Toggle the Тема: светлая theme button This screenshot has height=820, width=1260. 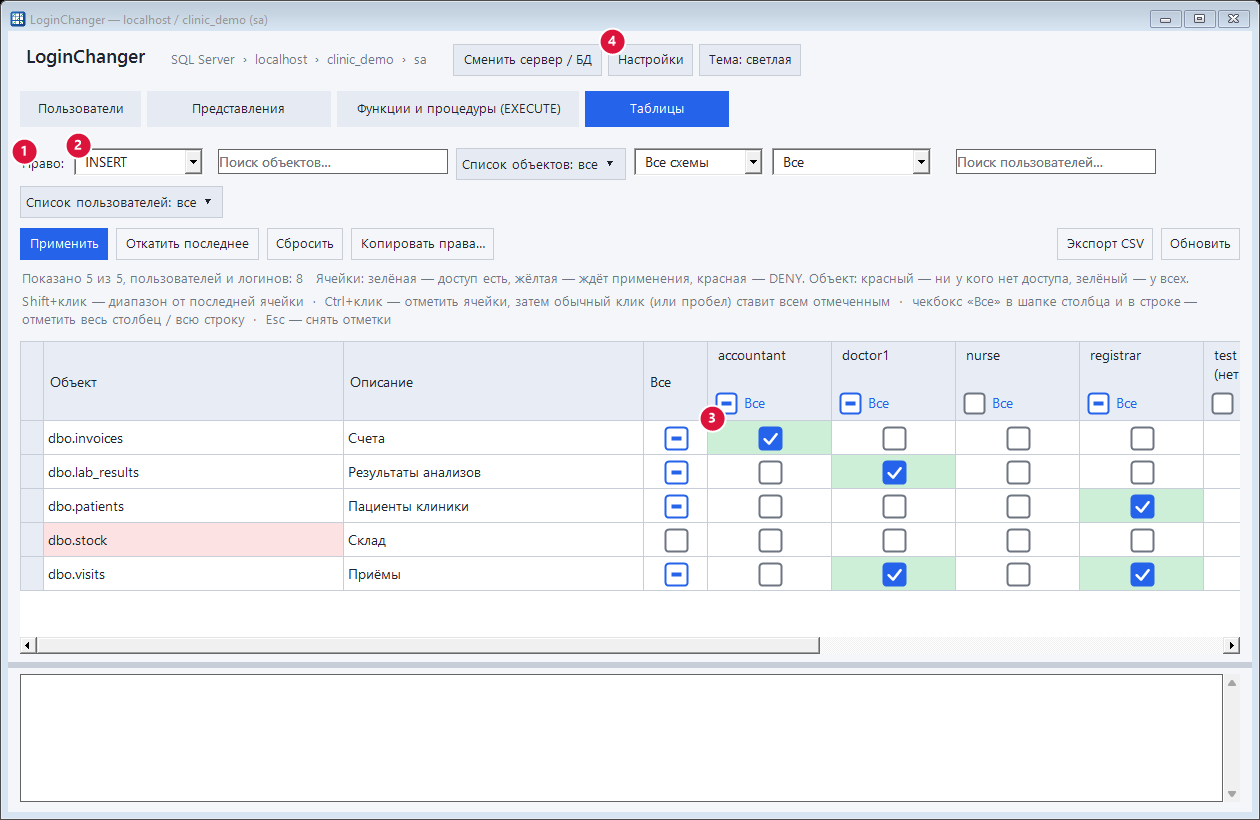[x=750, y=60]
